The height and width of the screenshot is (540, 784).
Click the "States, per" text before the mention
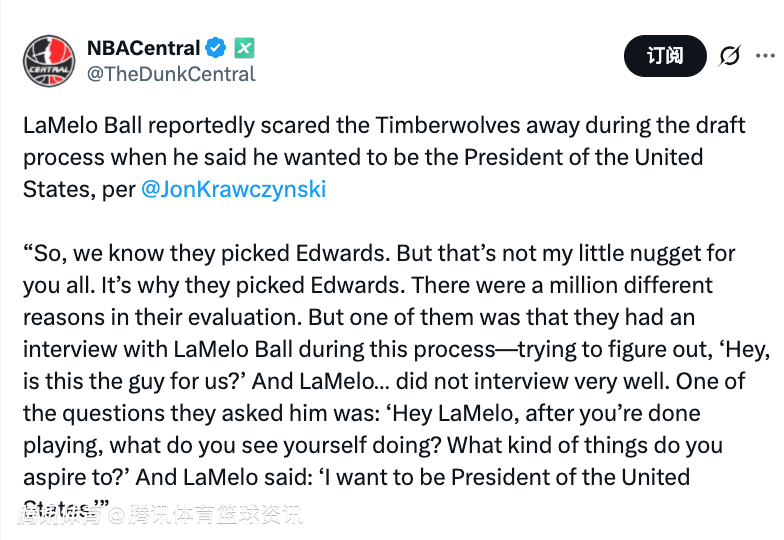(x=78, y=190)
